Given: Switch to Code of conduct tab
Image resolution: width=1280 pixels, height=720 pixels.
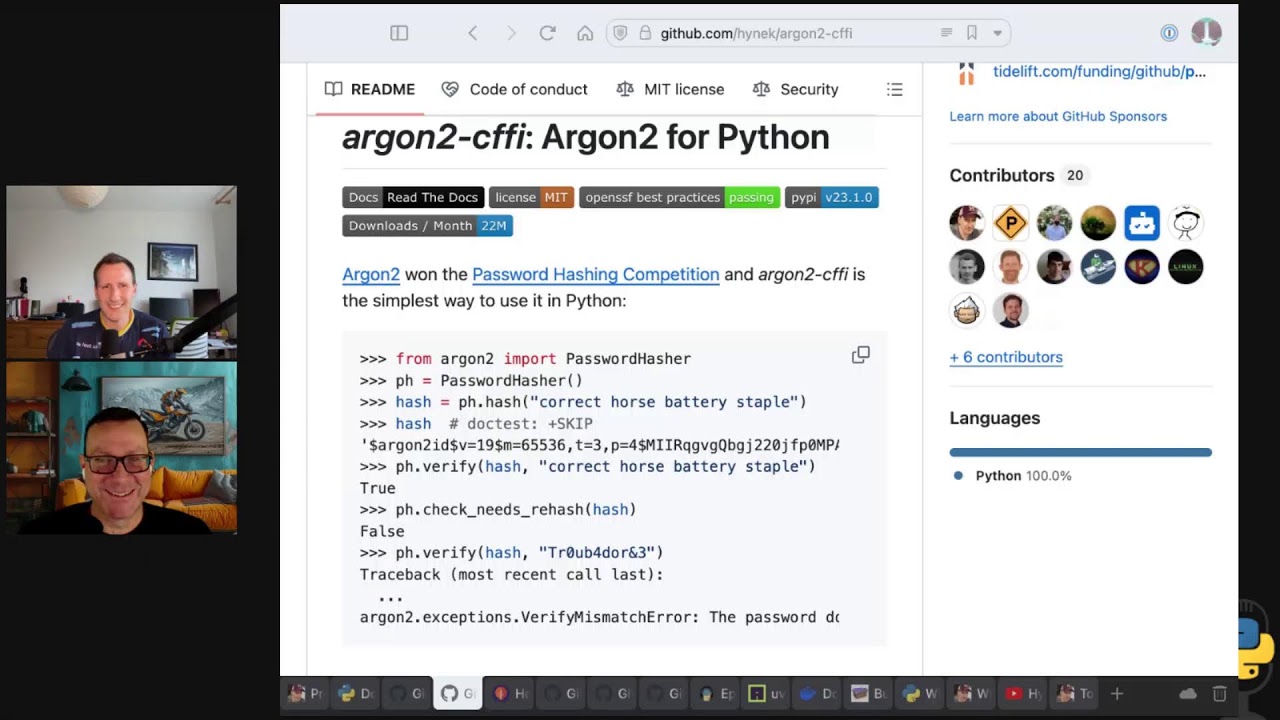Looking at the screenshot, I should (514, 90).
